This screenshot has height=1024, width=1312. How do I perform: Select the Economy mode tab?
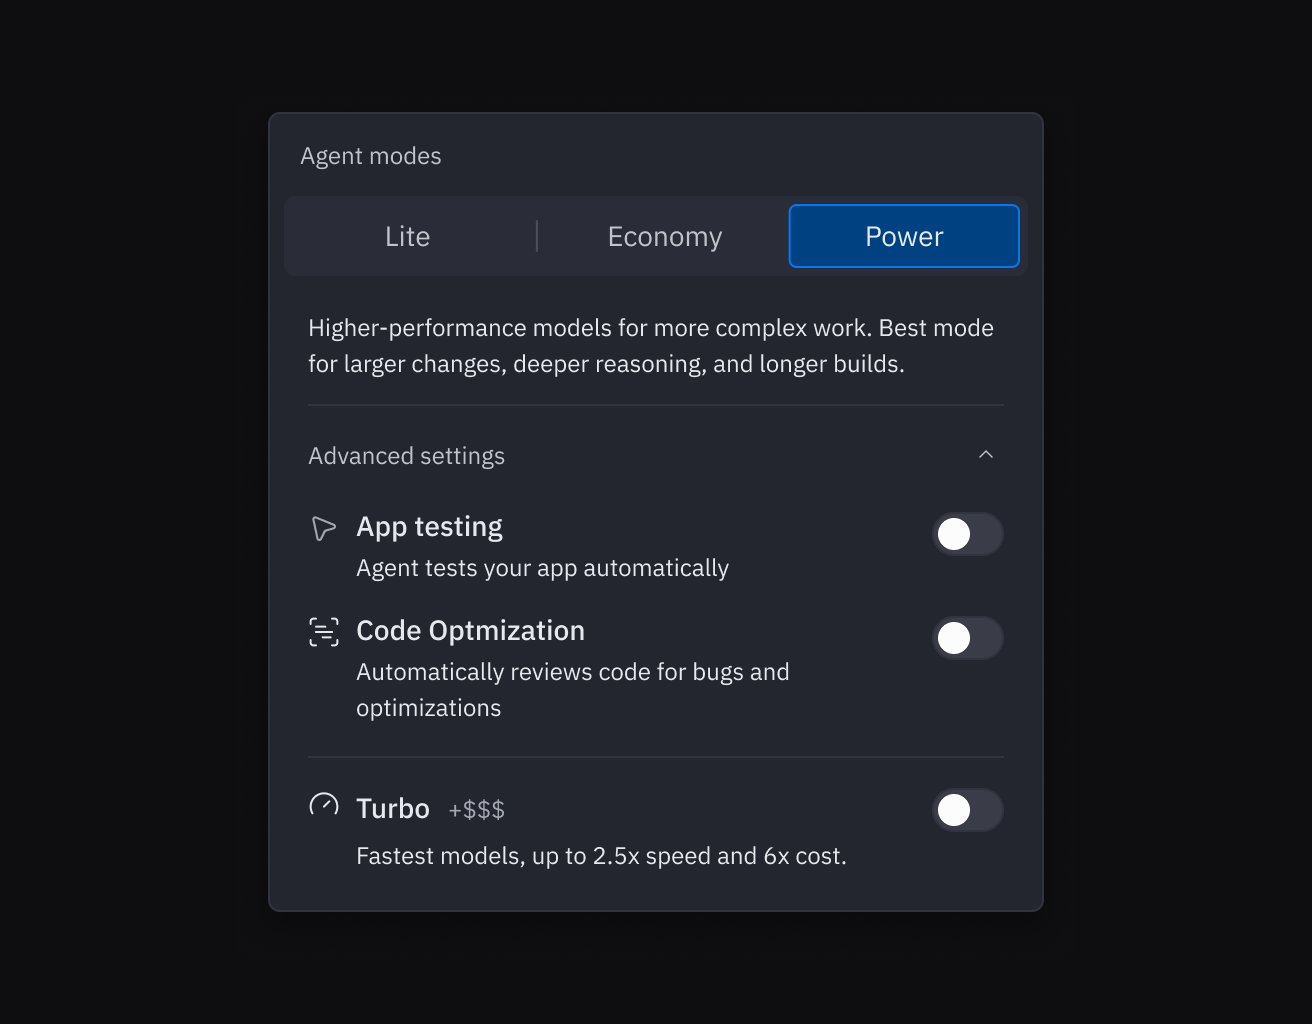pos(664,236)
